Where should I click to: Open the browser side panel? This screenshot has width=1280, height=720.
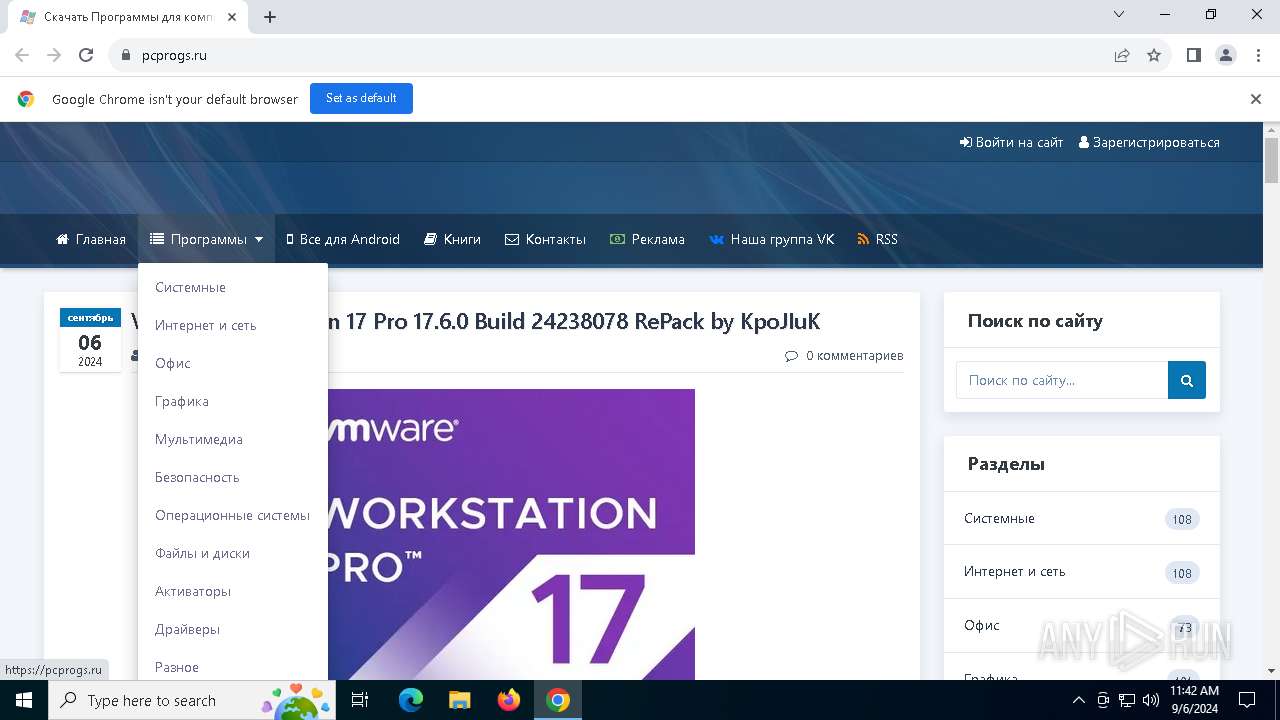tap(1194, 55)
